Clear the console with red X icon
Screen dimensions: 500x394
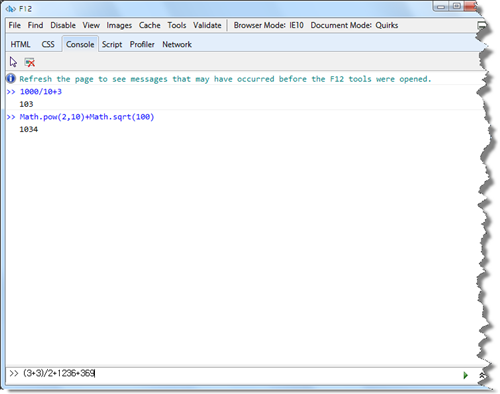click(30, 62)
